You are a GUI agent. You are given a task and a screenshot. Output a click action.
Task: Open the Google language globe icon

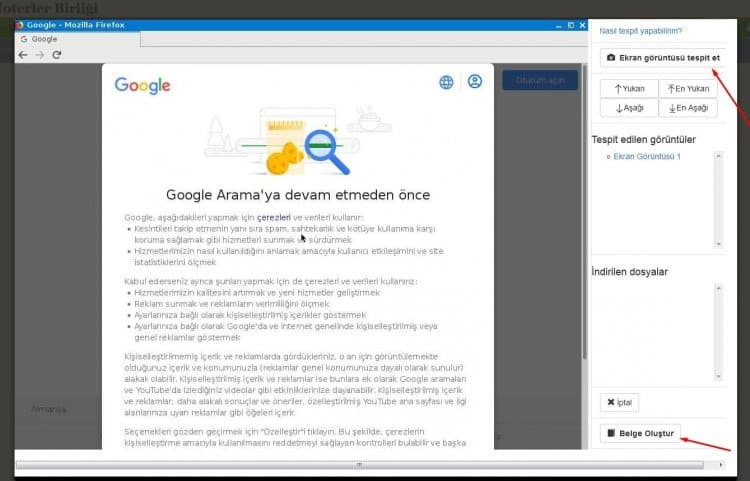coord(446,82)
